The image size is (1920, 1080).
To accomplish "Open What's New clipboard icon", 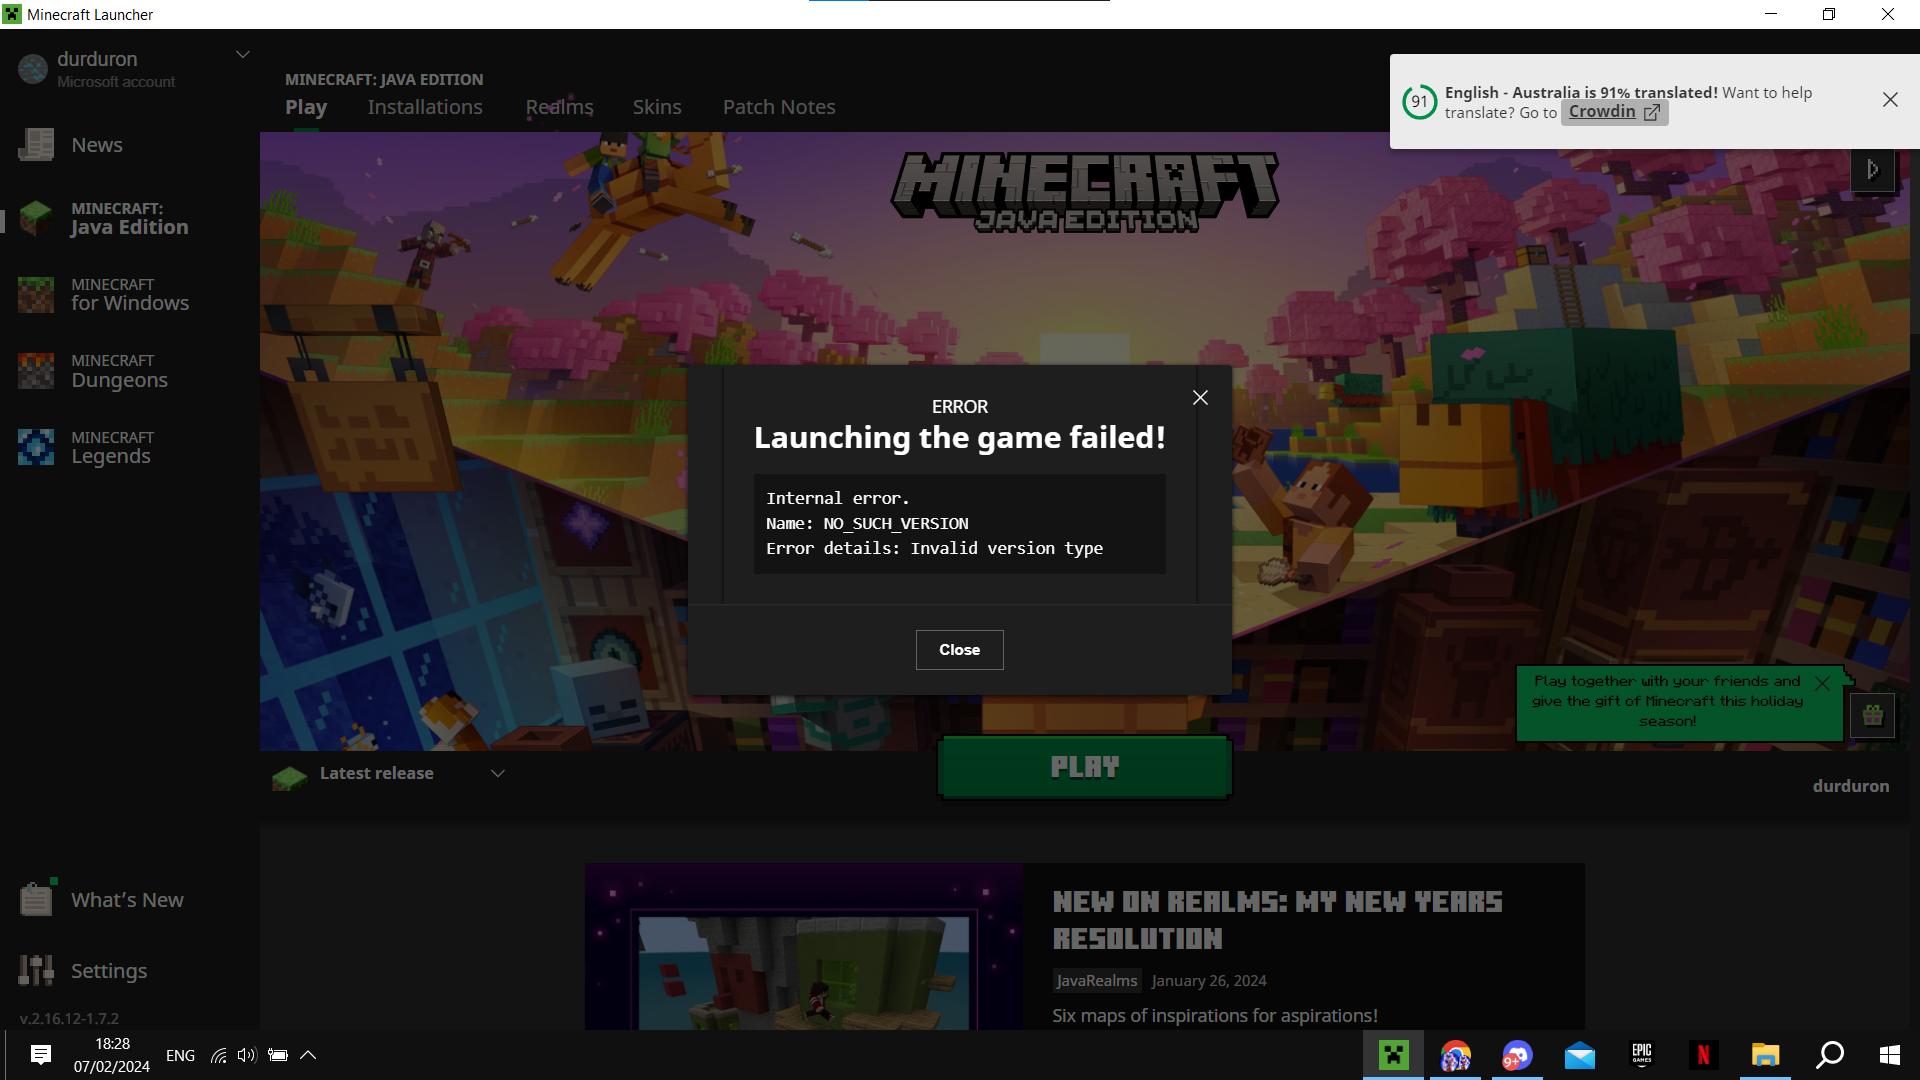I will point(36,900).
